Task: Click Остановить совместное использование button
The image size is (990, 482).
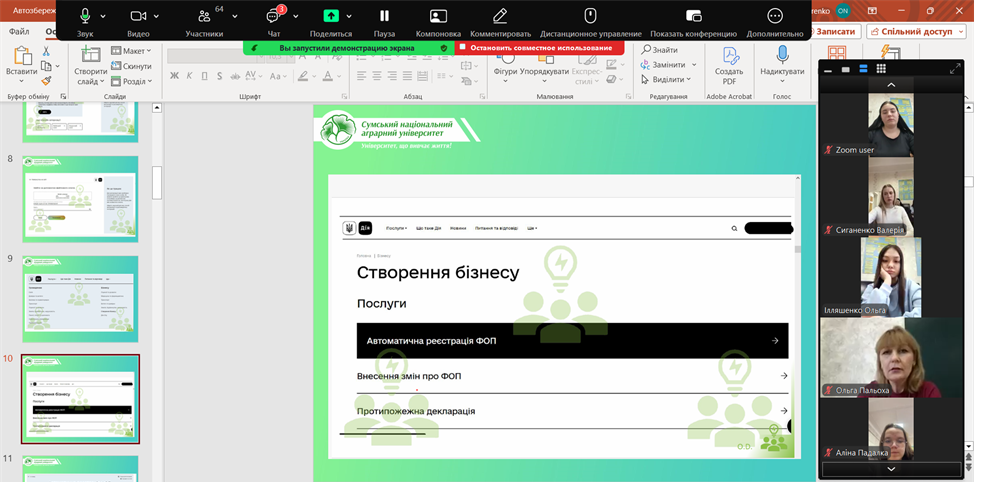Action: point(540,47)
